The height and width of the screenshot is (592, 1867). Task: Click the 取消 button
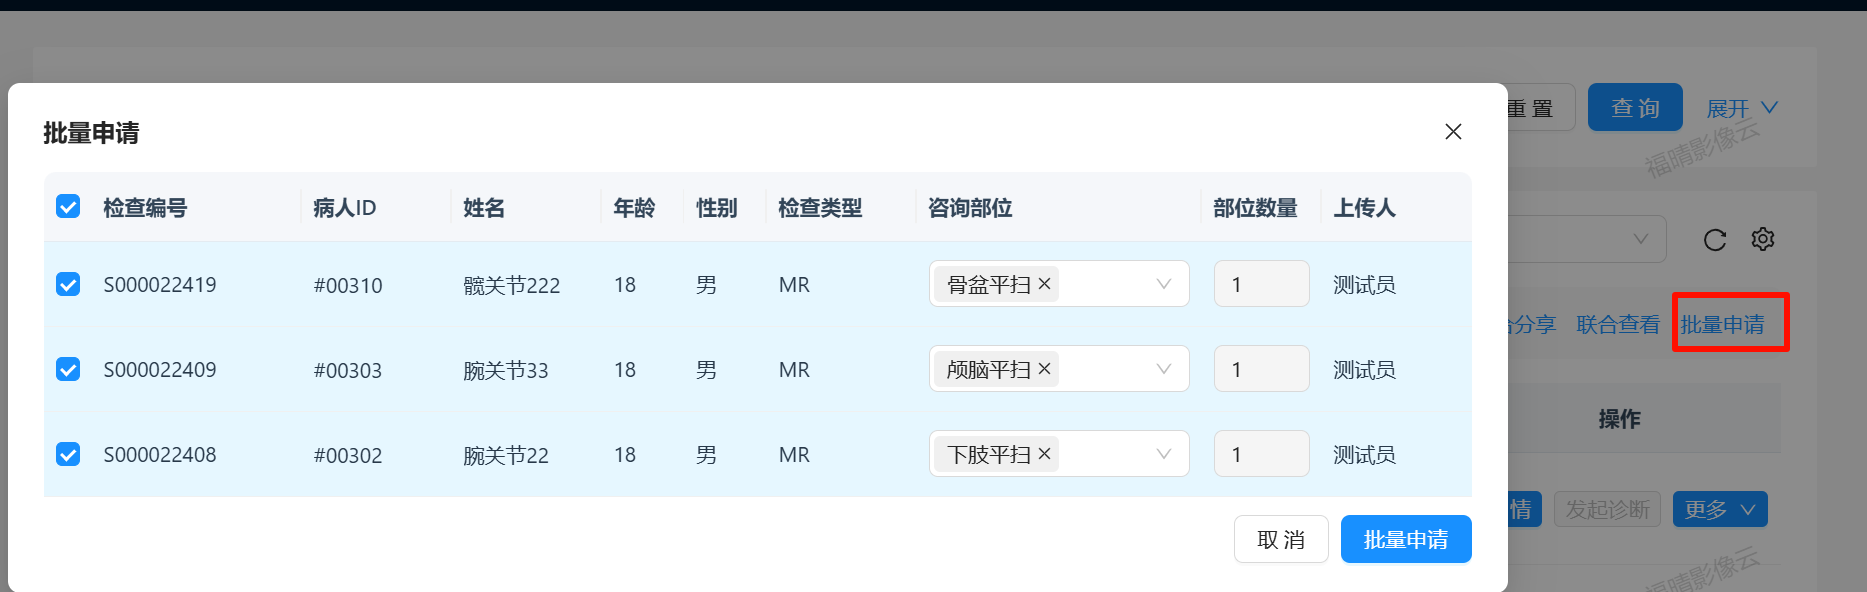(1280, 540)
